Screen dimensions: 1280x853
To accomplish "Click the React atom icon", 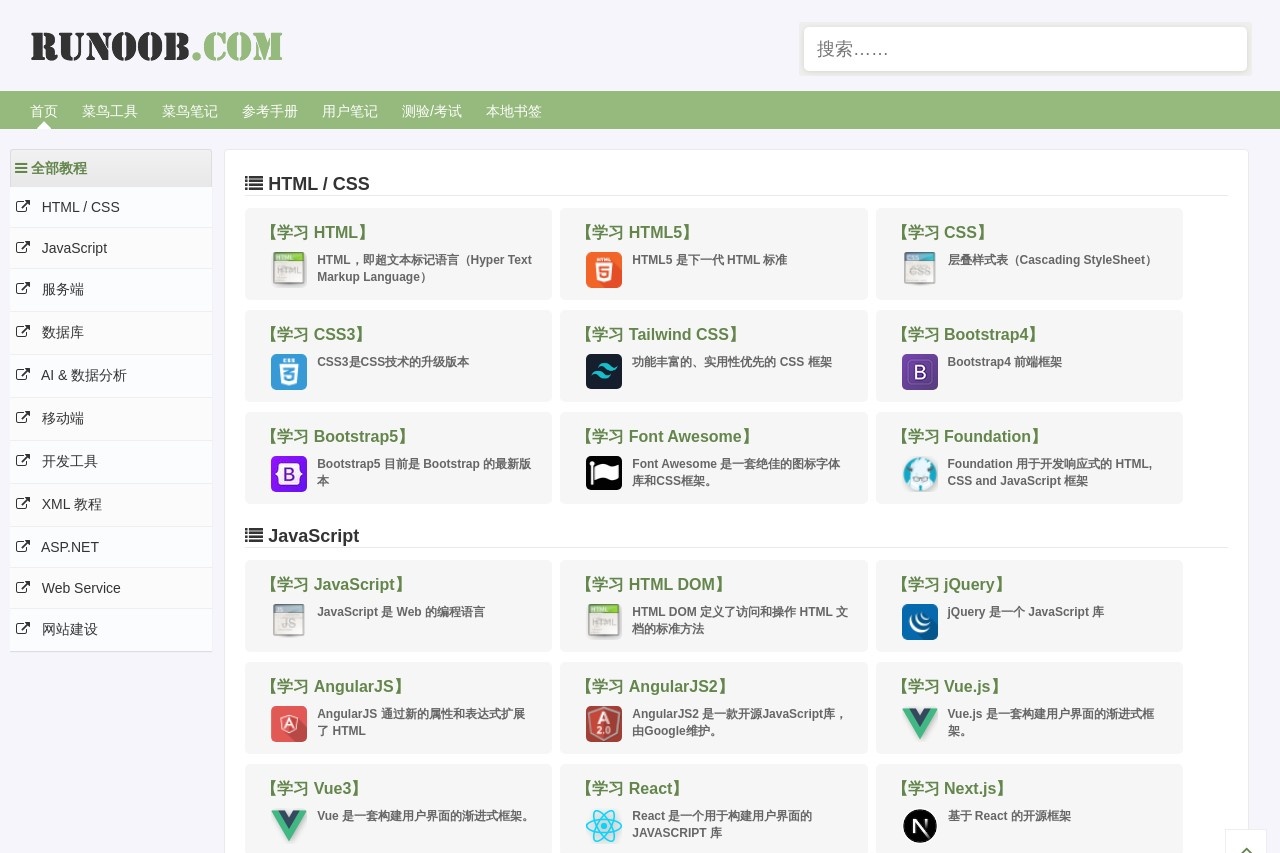I will [x=604, y=826].
